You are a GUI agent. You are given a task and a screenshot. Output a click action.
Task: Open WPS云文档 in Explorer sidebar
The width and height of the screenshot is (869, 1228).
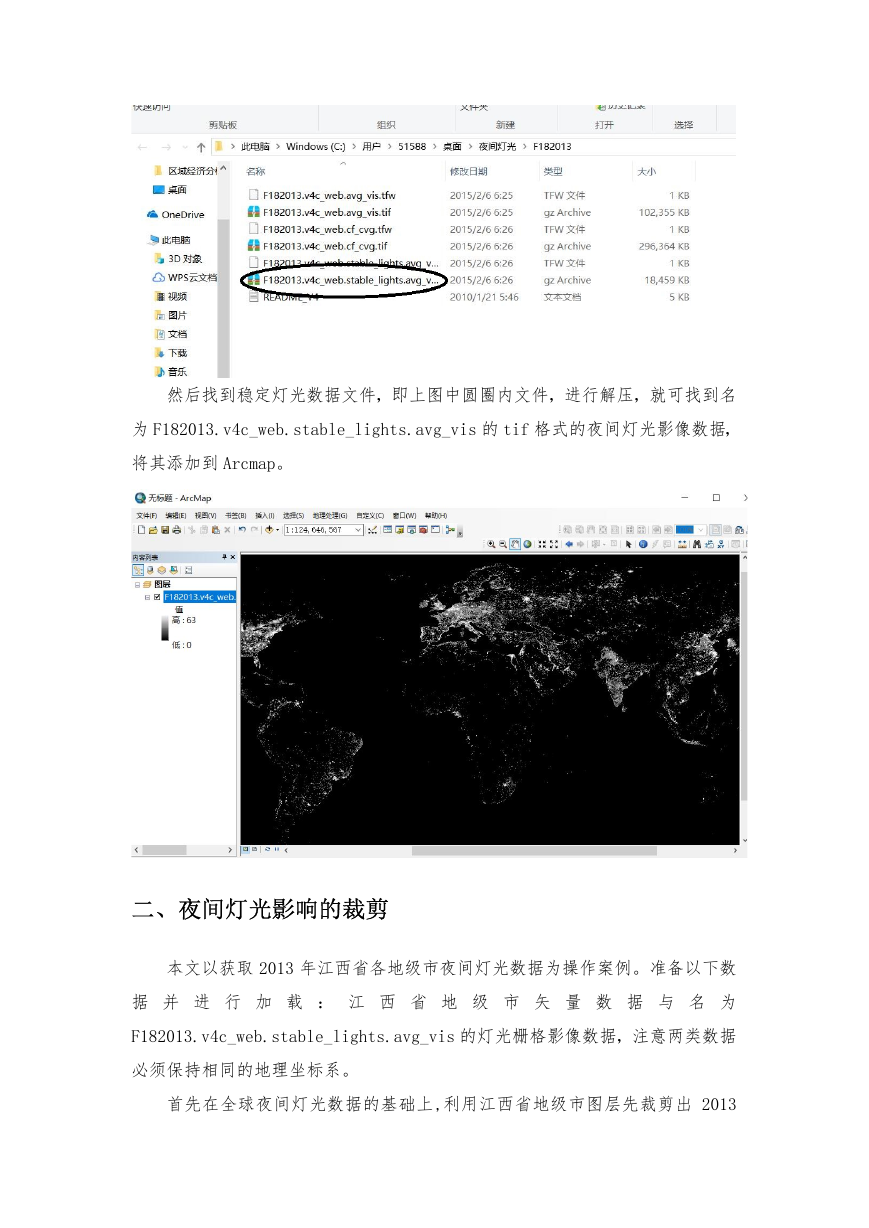point(192,277)
